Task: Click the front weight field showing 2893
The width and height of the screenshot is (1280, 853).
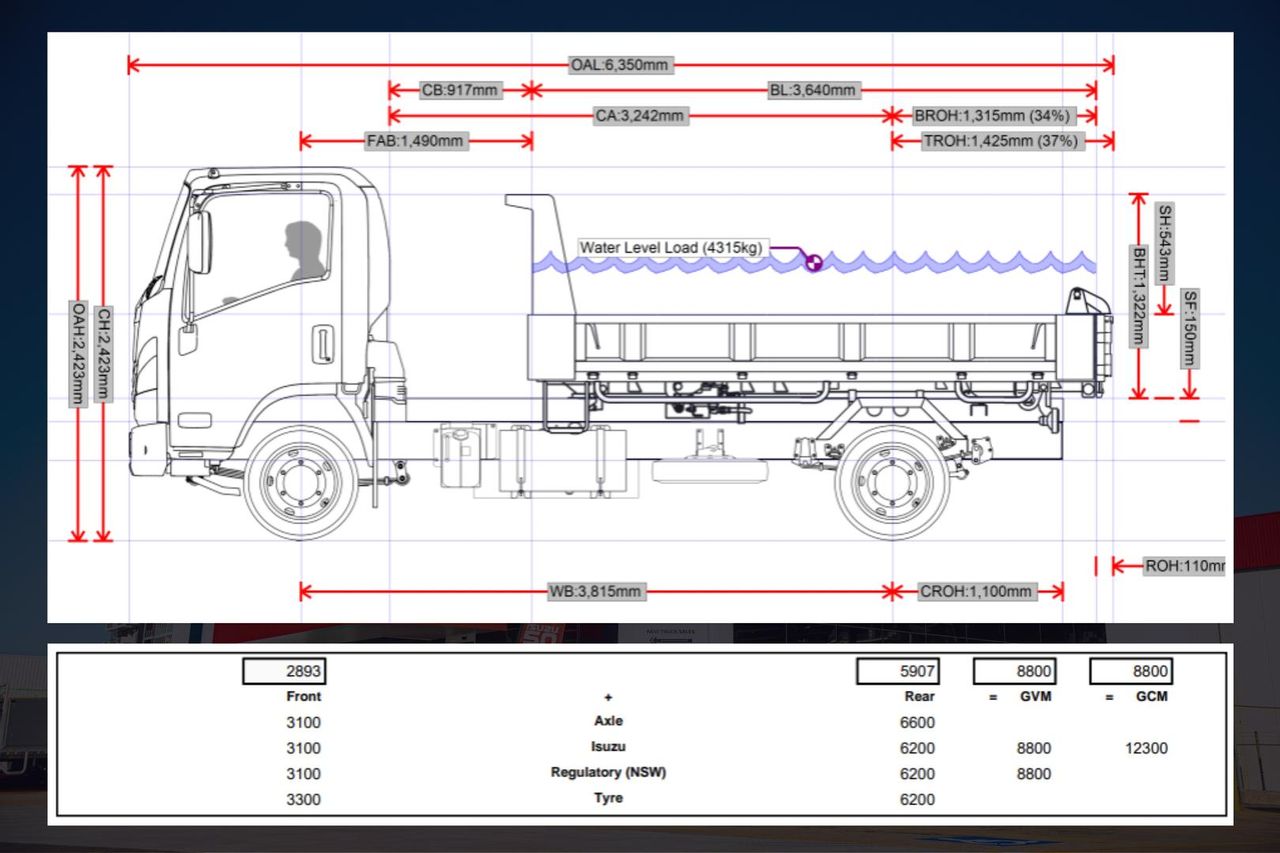Action: (284, 671)
